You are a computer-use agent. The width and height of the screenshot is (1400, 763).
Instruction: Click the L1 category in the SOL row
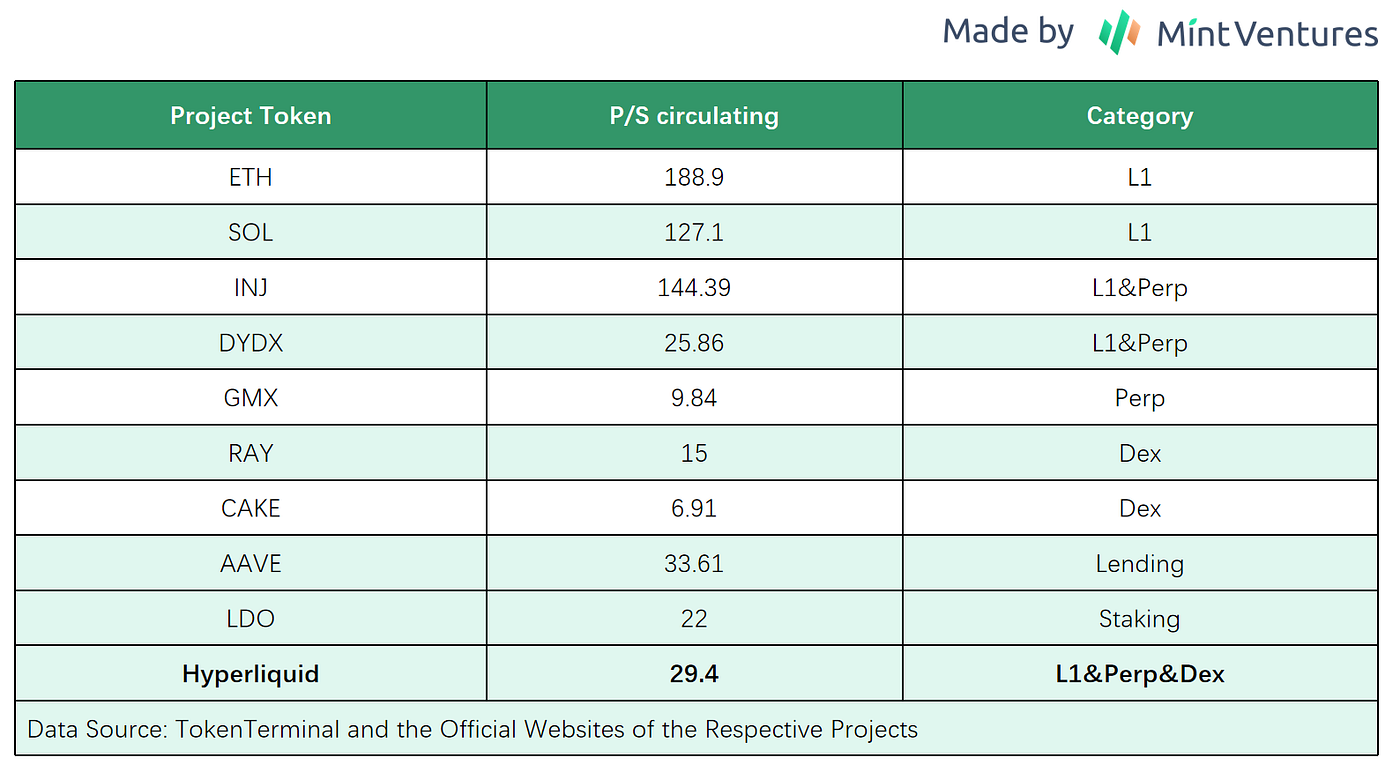coord(1140,232)
